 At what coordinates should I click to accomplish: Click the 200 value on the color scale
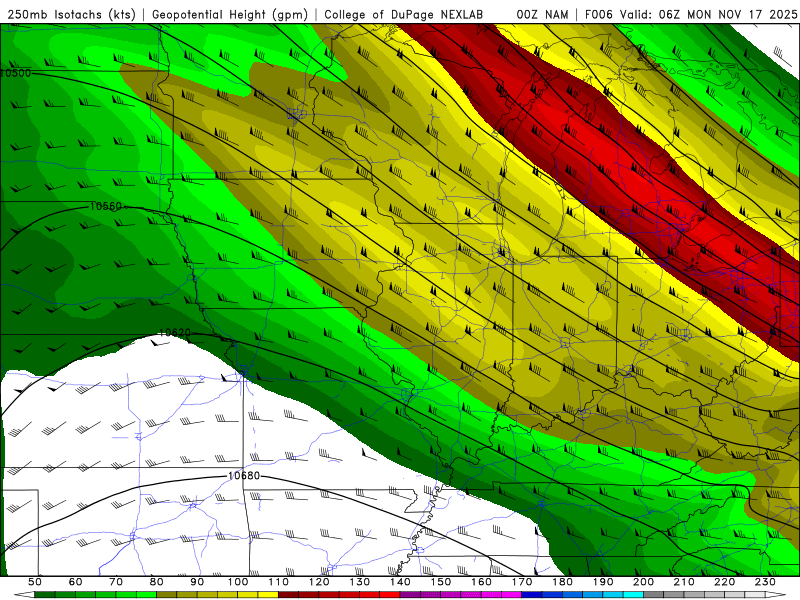tap(643, 582)
